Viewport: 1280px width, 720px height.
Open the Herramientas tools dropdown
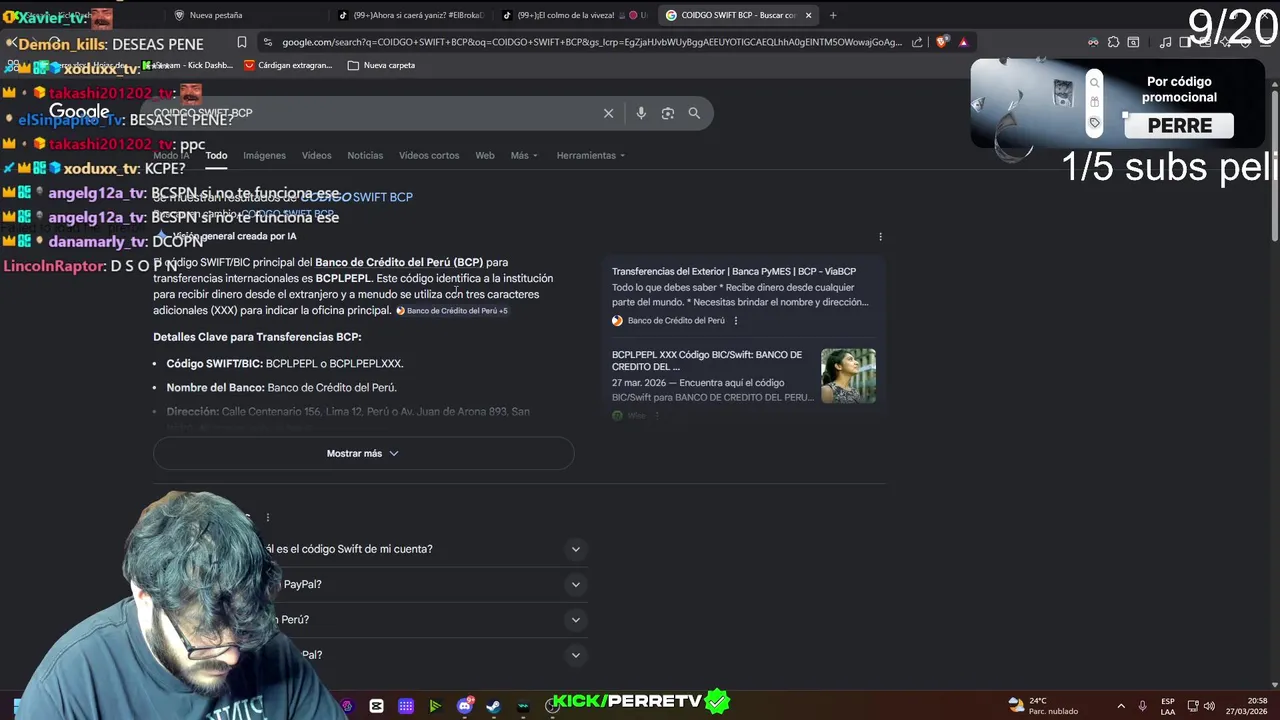pyautogui.click(x=591, y=155)
